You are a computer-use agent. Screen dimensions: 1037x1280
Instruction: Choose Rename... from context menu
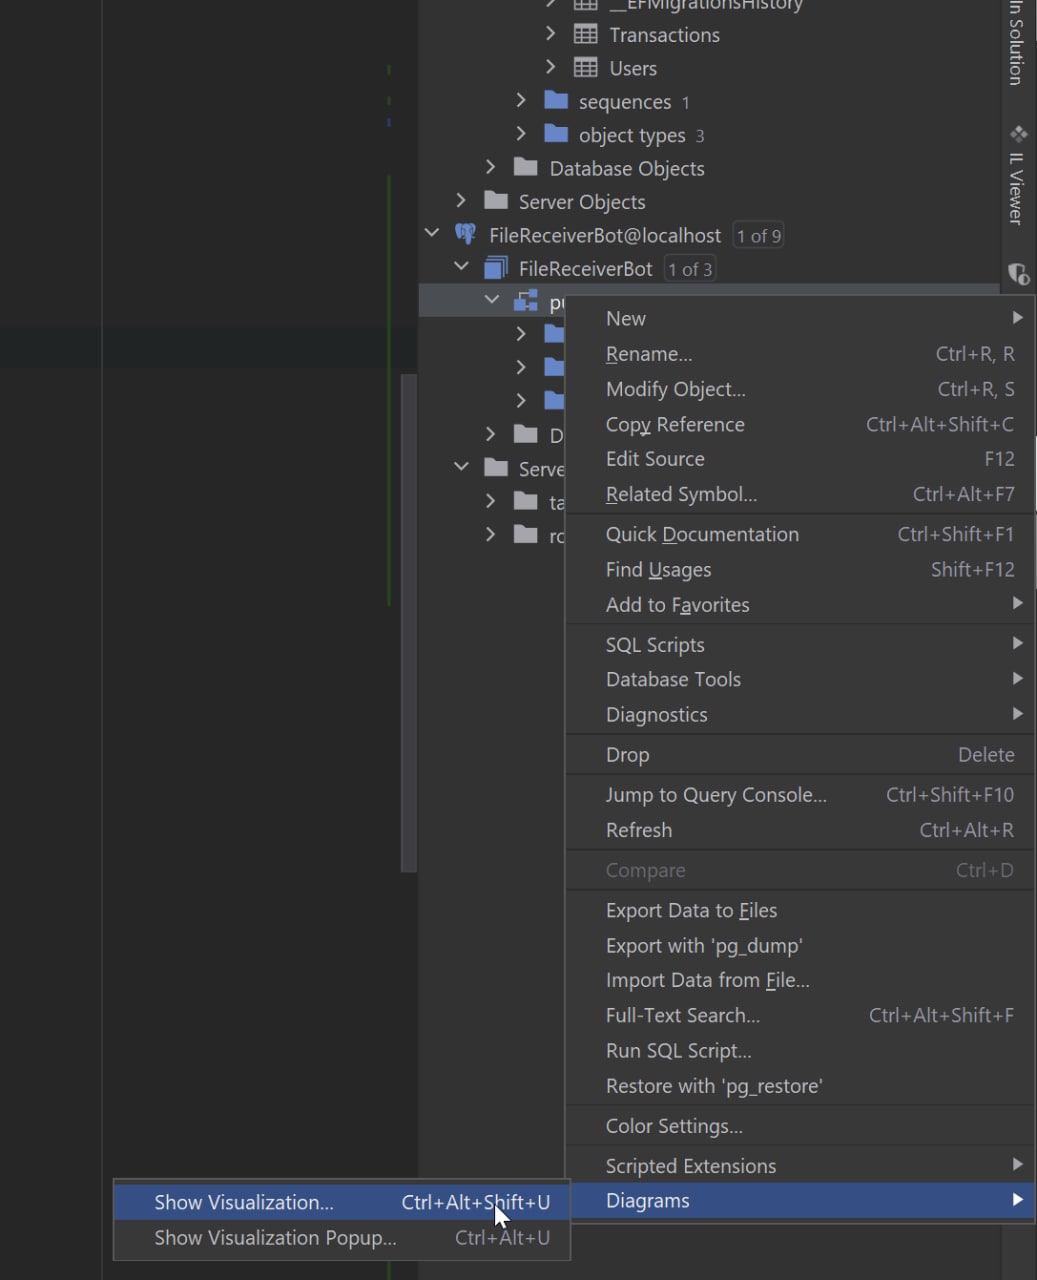click(800, 354)
